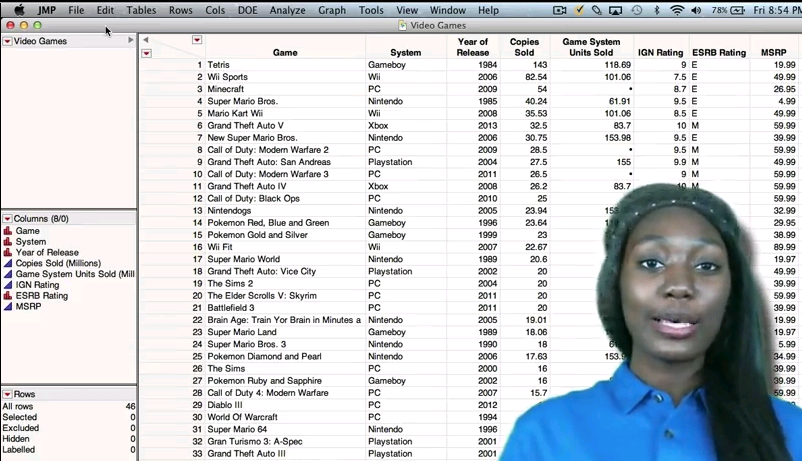
Task: Click the nominal icon beside Game column
Action: click(8, 231)
